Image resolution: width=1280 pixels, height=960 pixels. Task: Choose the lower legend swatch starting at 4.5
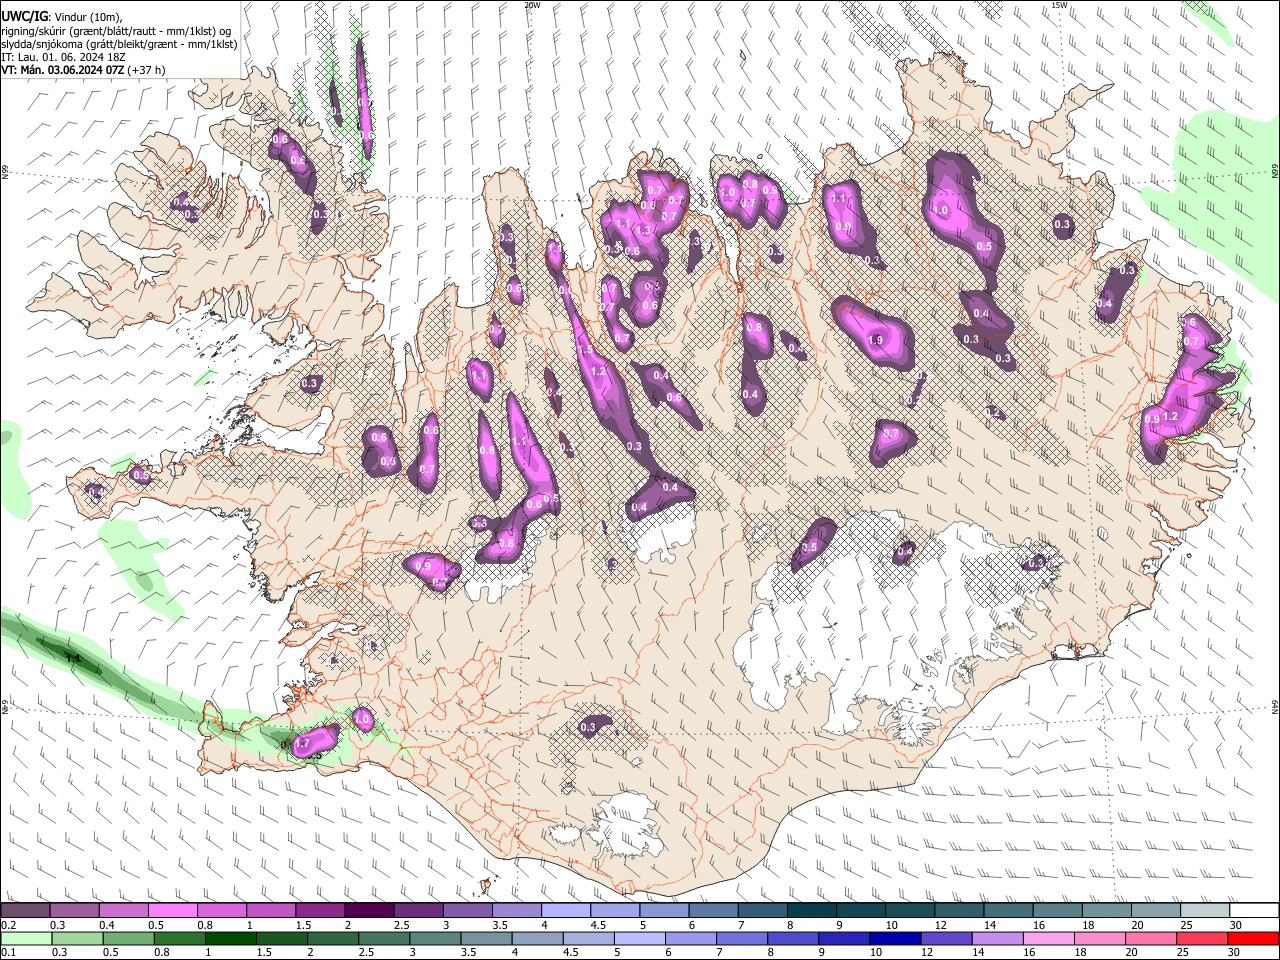pos(588,938)
